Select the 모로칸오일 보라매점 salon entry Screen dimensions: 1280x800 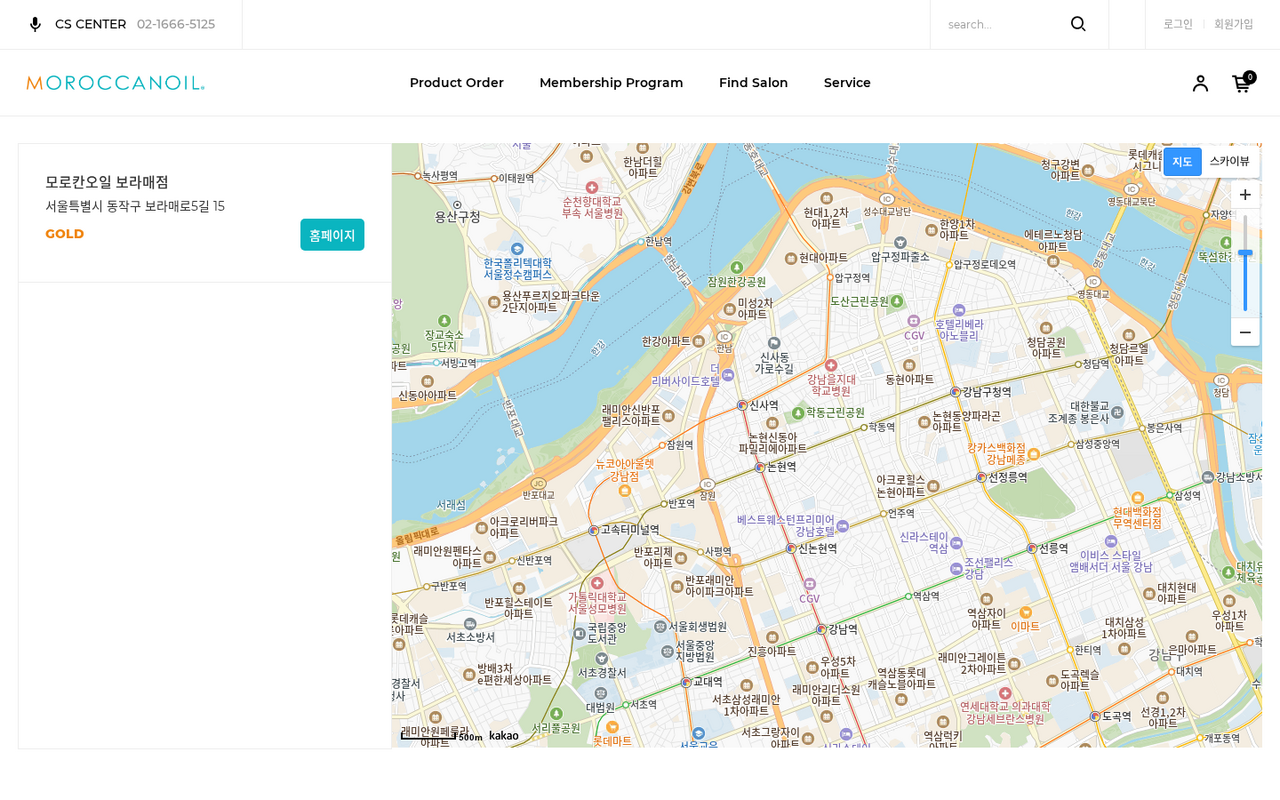coord(107,182)
